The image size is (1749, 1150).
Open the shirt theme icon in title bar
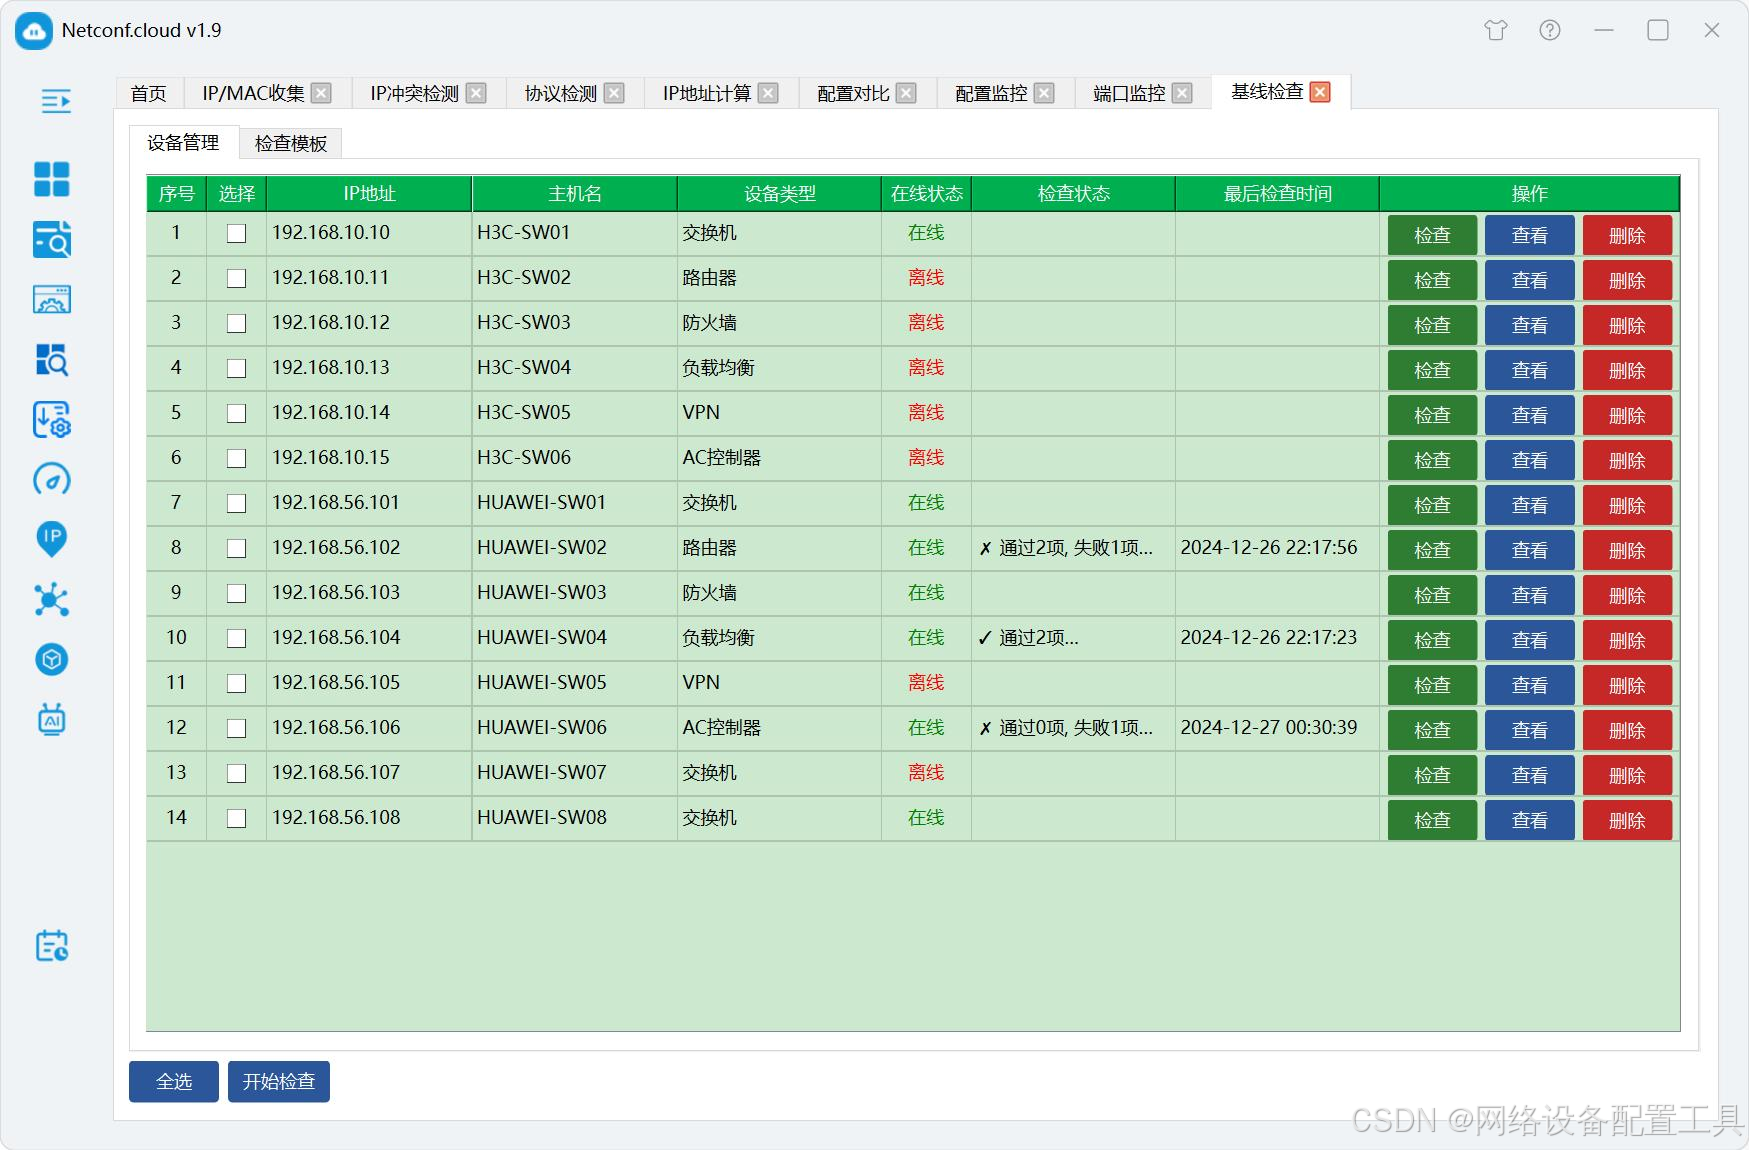[x=1496, y=30]
